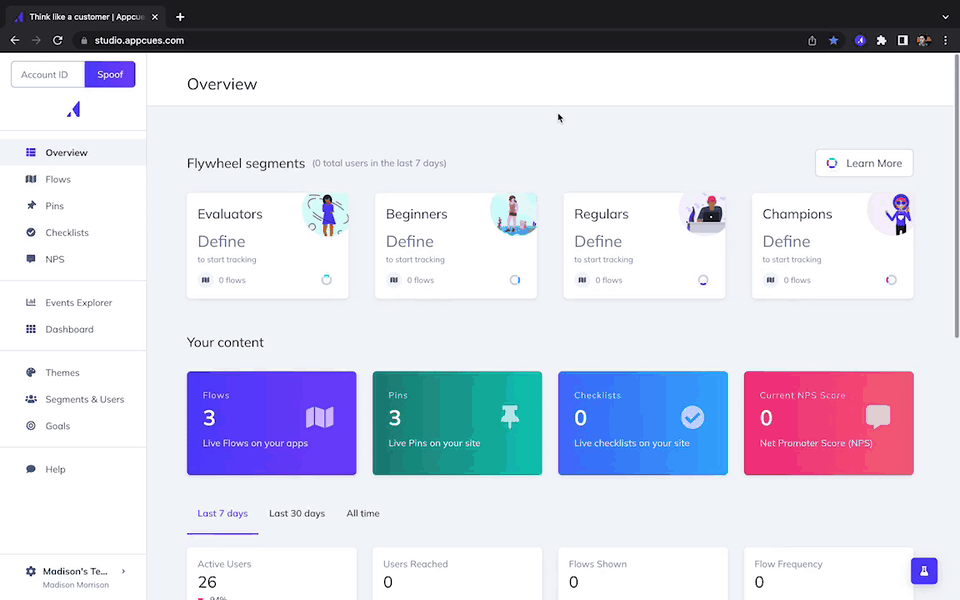Click the share icon in the address bar
The image size is (960, 600).
point(812,40)
